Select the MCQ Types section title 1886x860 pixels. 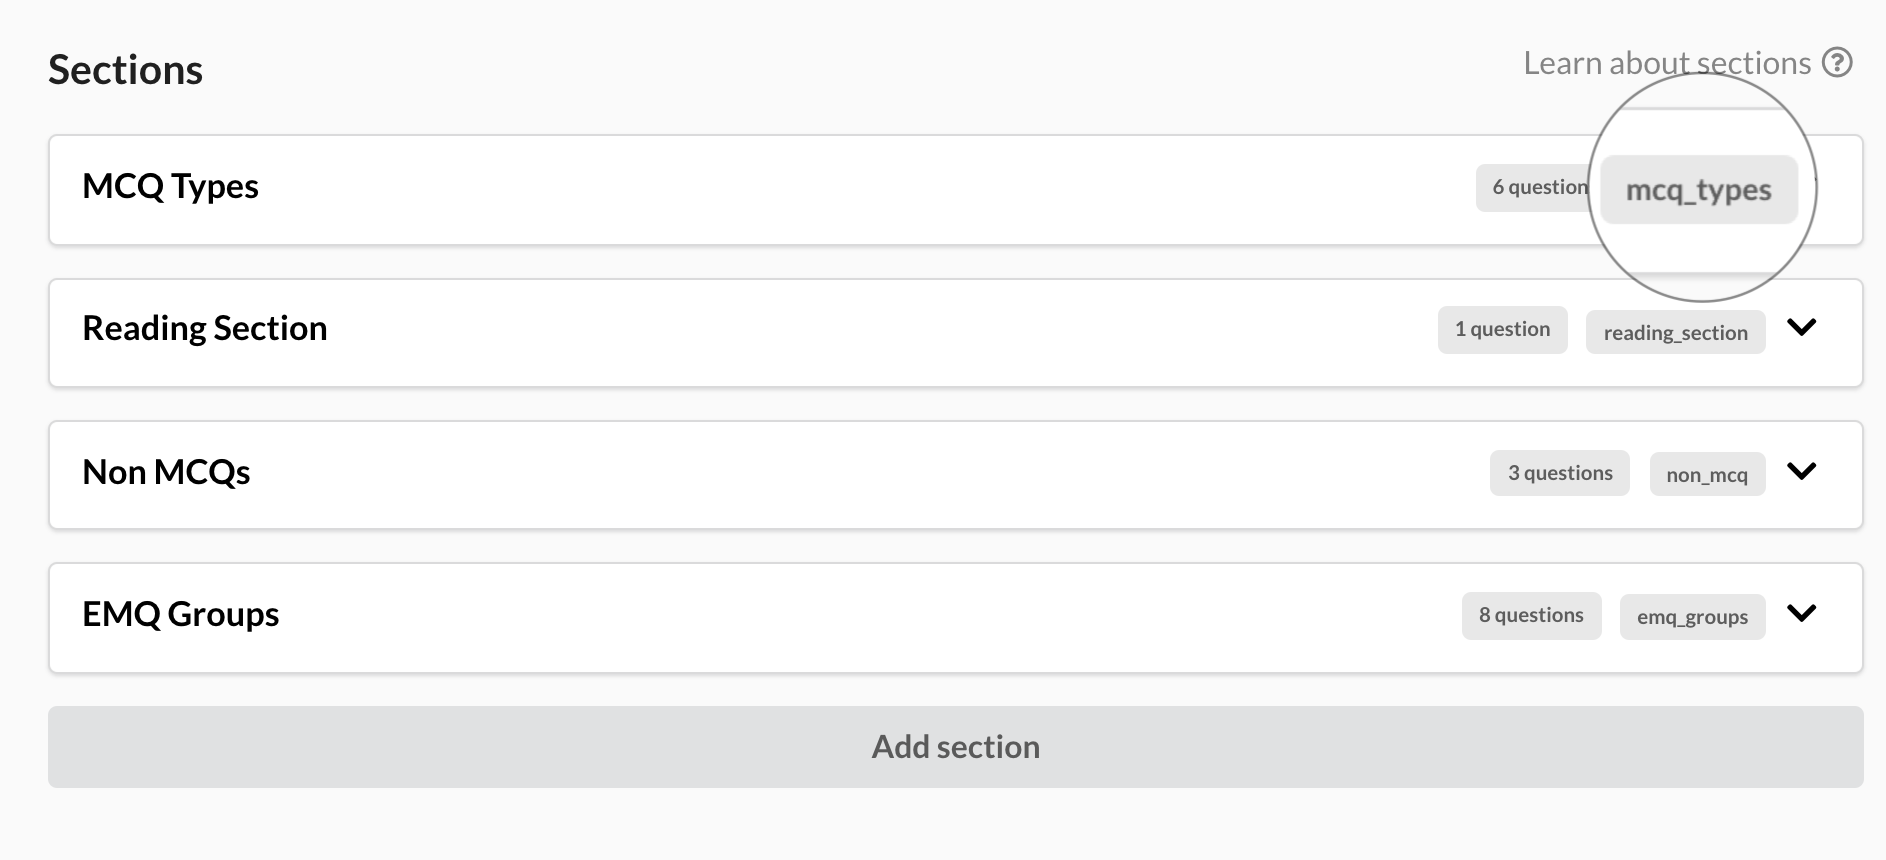[x=170, y=187]
